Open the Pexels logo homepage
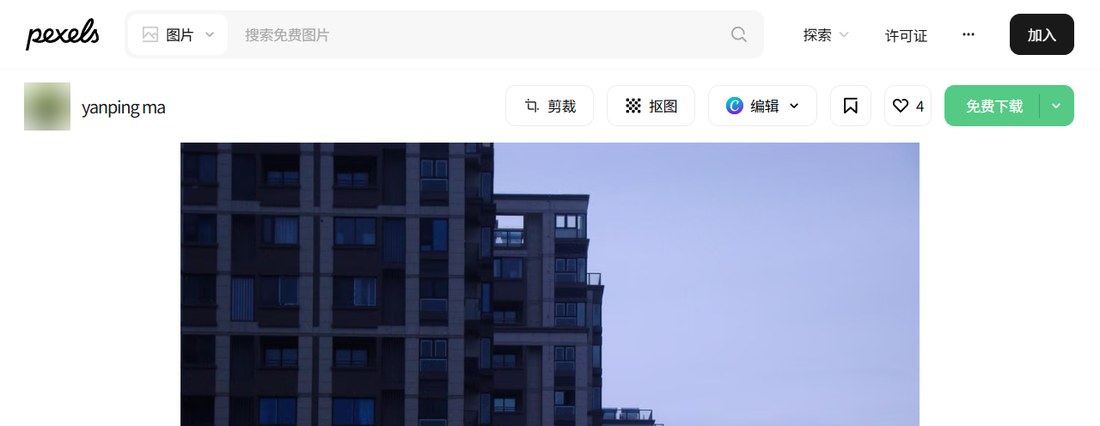The width and height of the screenshot is (1100, 426). (62, 34)
